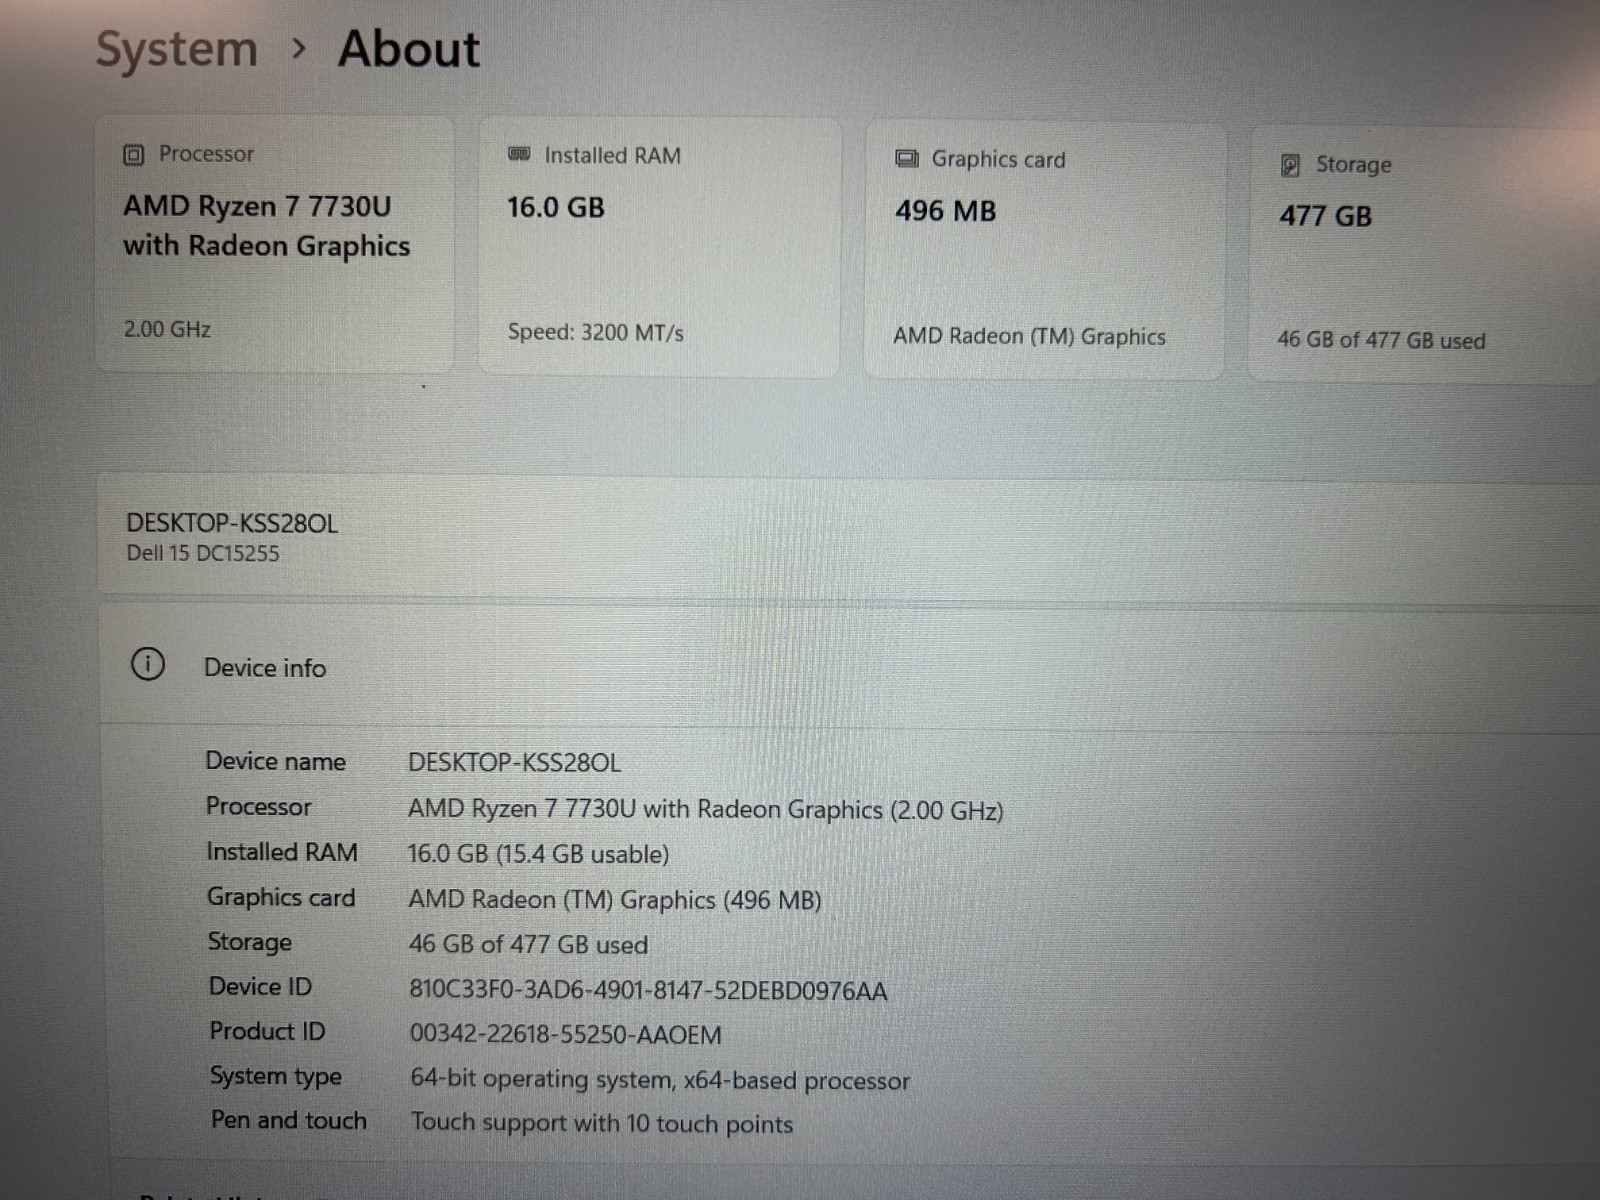Select Pen and touch label
Image resolution: width=1600 pixels, height=1200 pixels.
pos(289,1120)
